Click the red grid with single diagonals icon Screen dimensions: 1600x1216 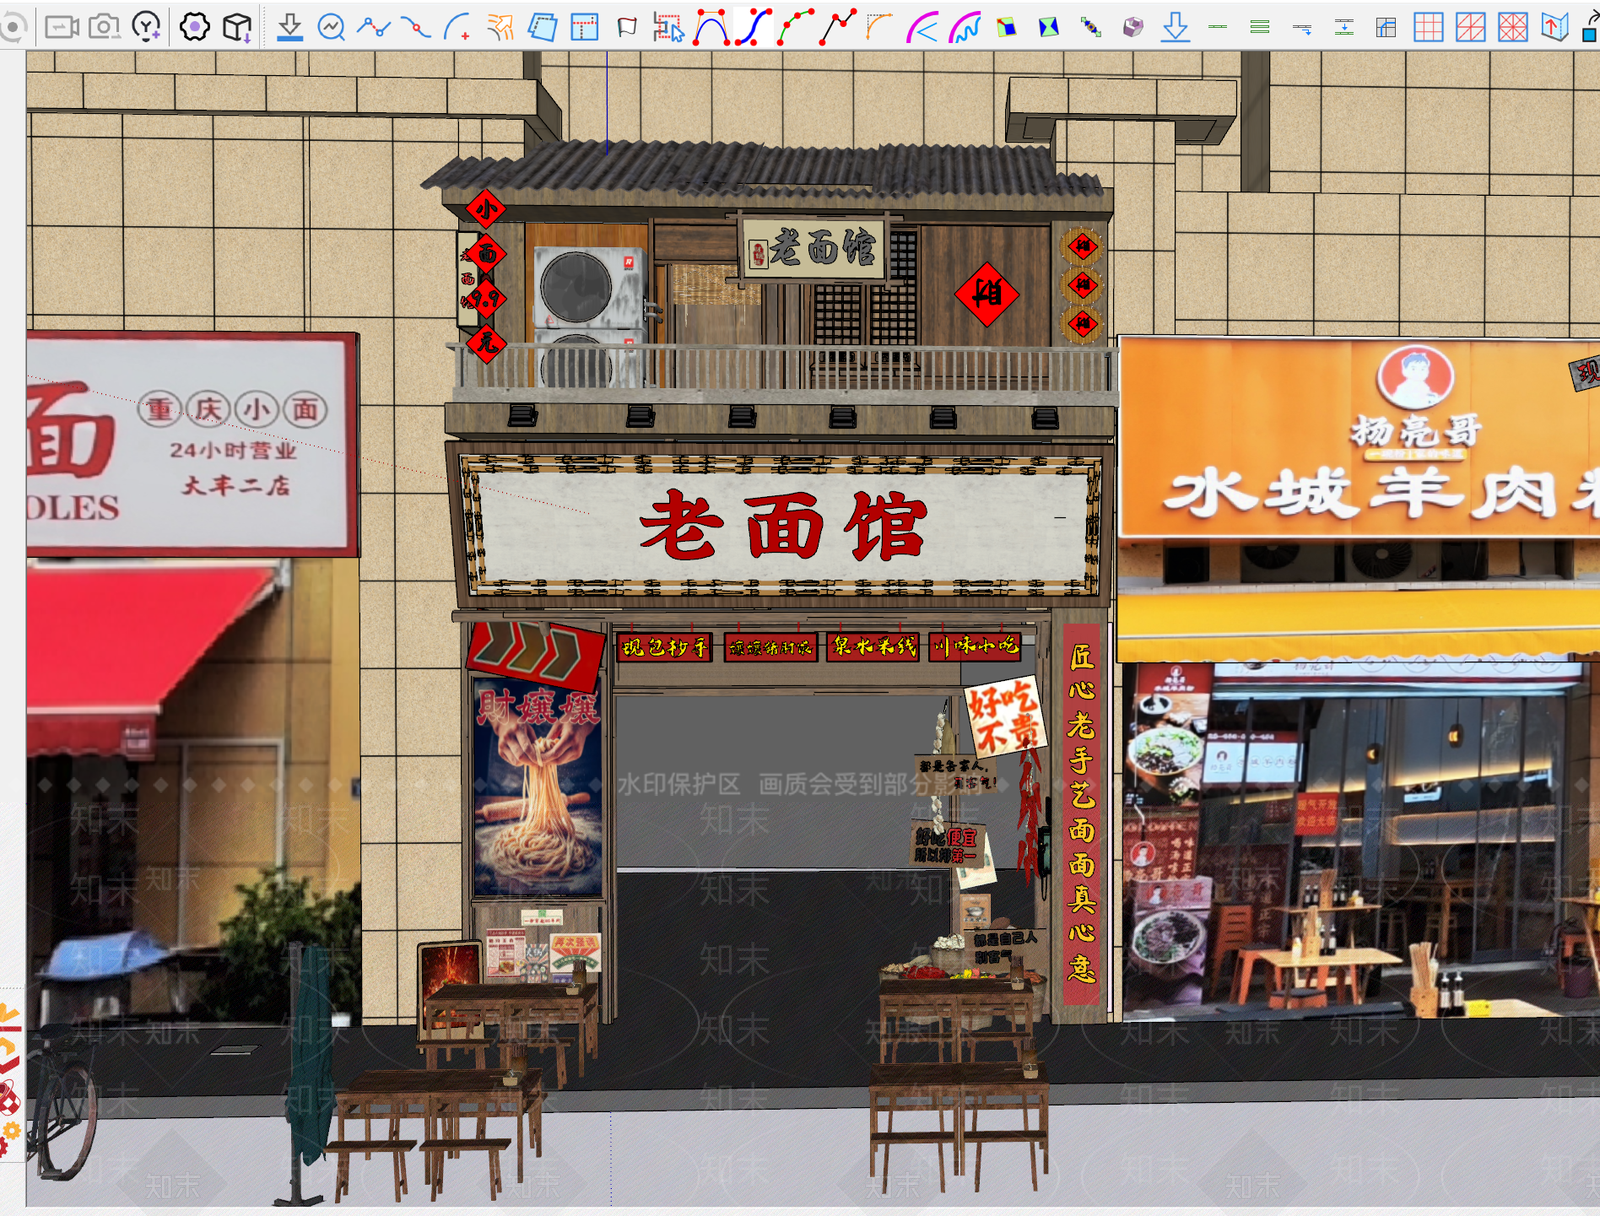pos(1470,27)
